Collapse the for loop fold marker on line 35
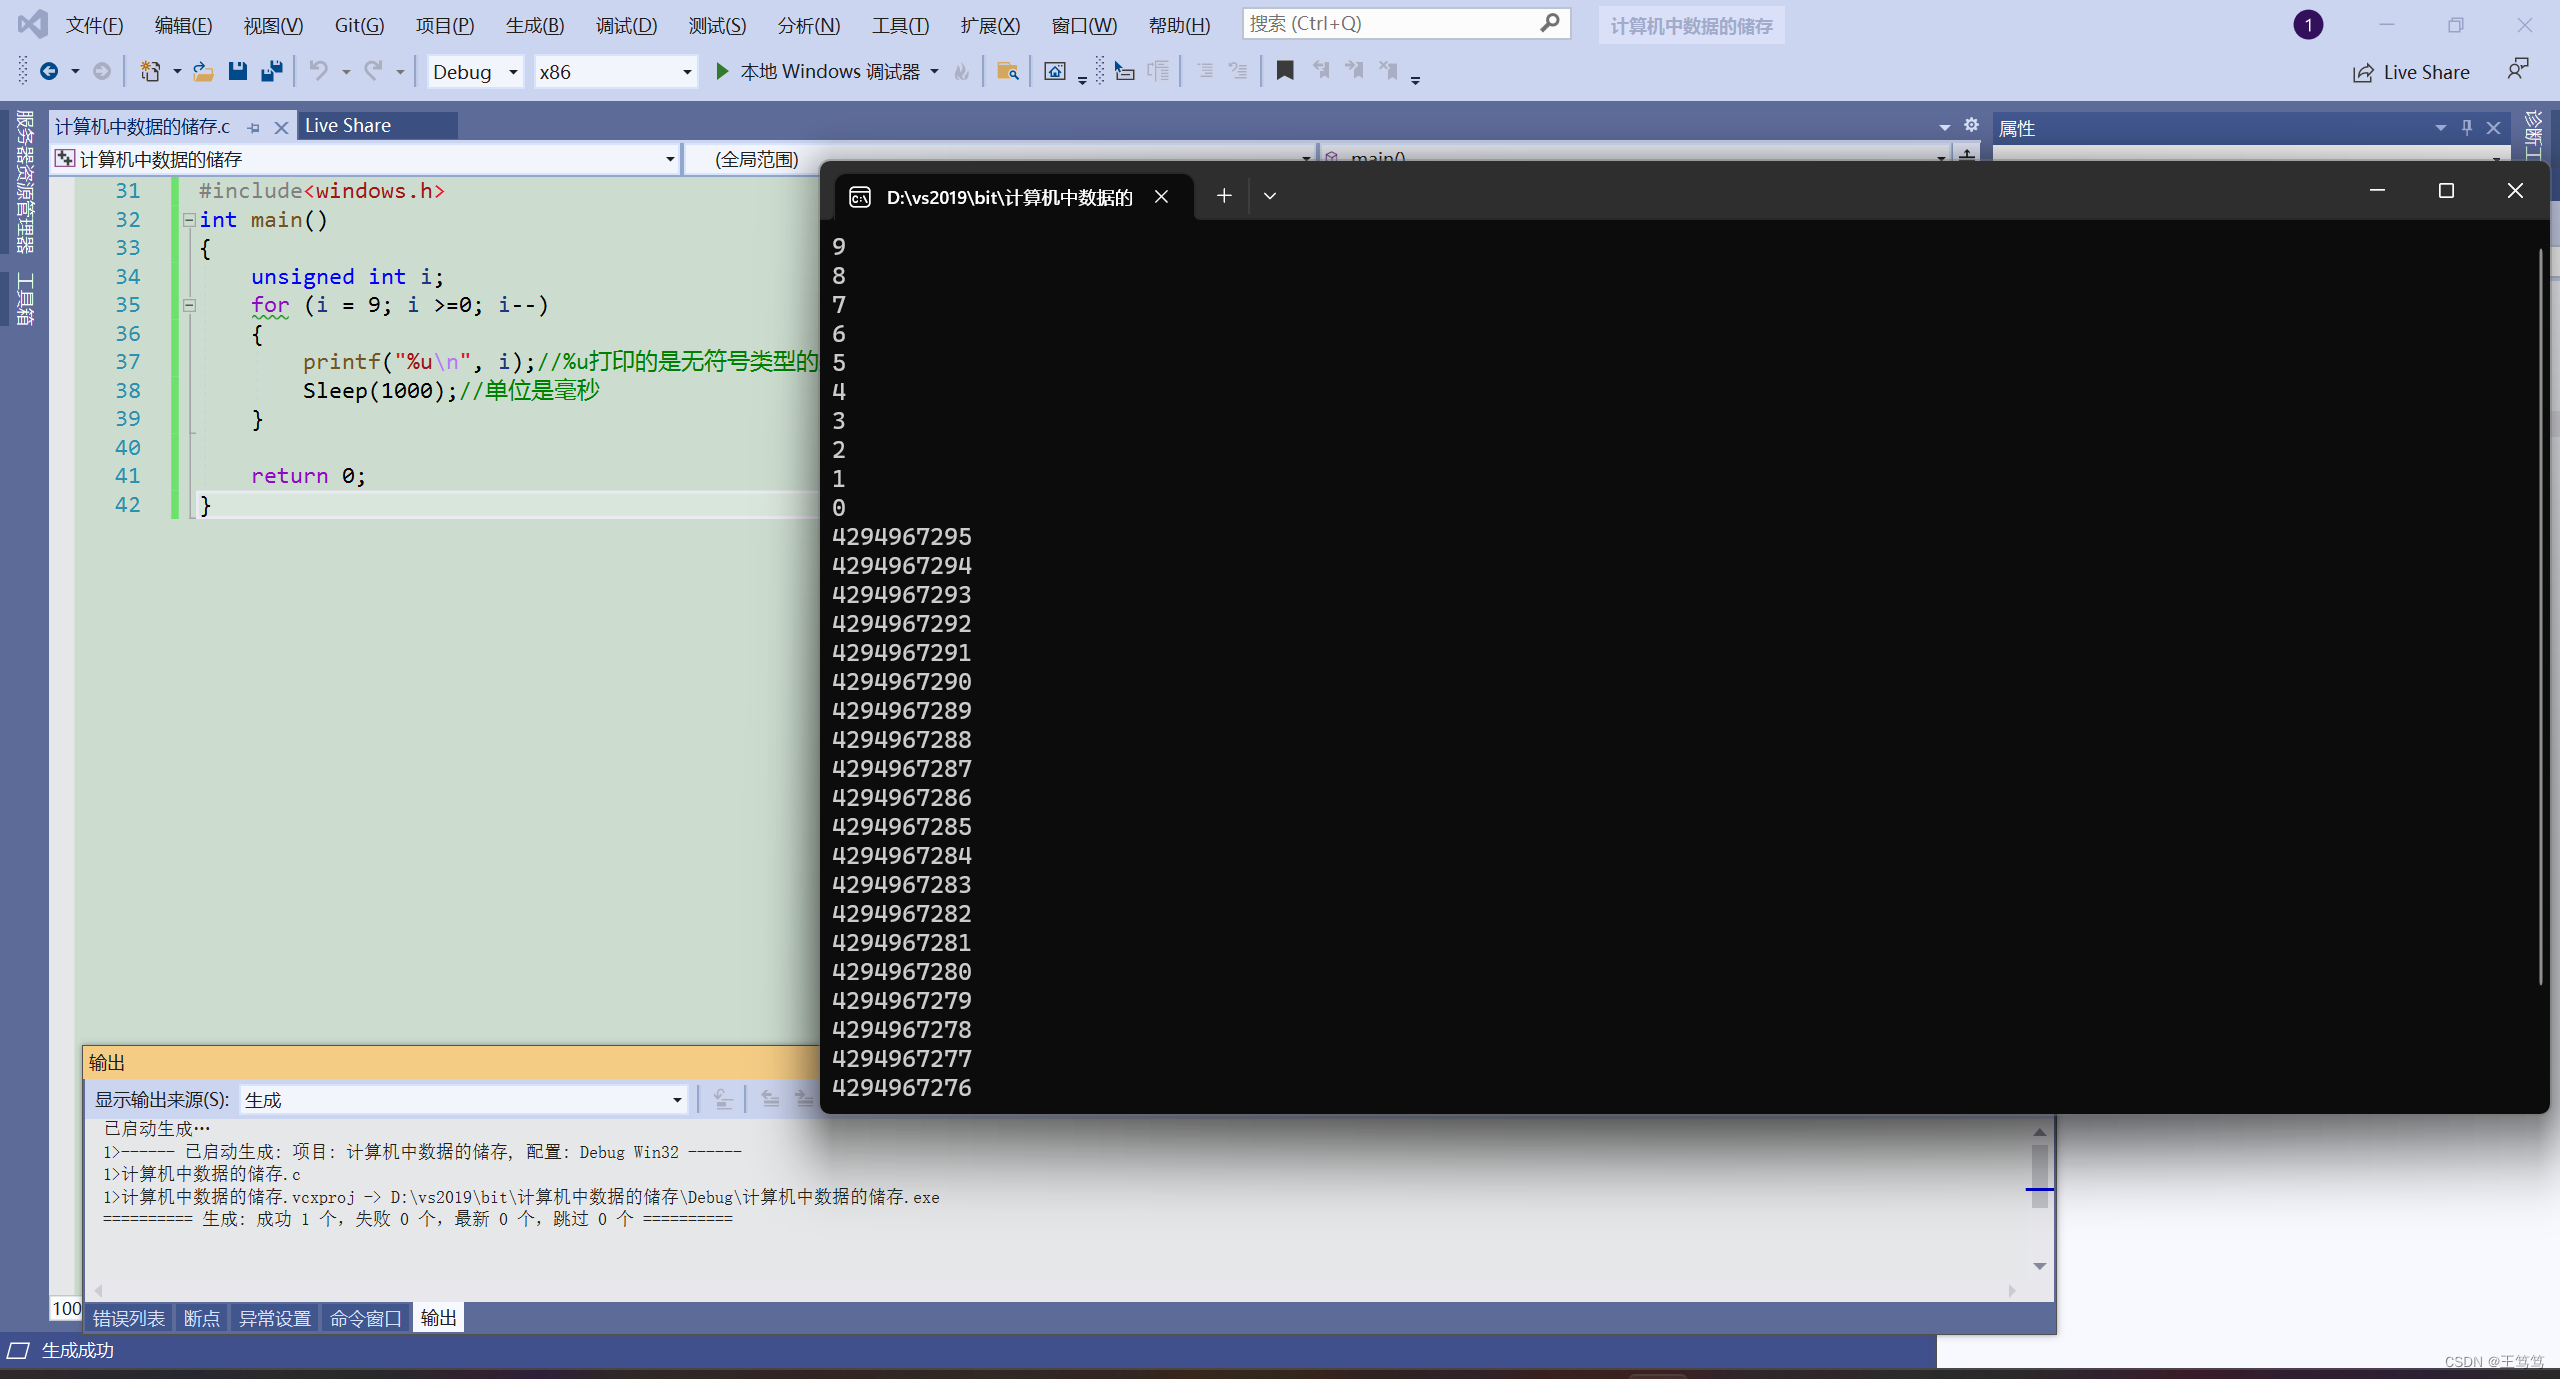2560x1379 pixels. 189,305
